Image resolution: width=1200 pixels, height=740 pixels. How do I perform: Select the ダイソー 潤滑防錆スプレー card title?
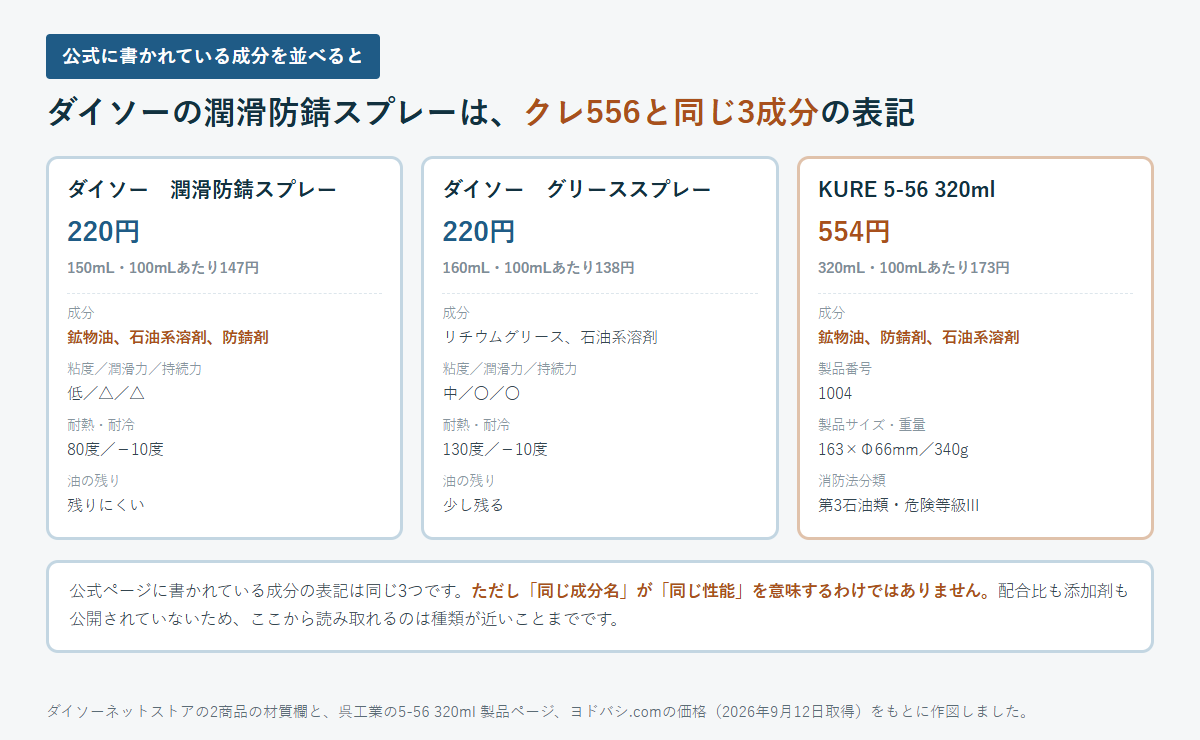[x=202, y=189]
